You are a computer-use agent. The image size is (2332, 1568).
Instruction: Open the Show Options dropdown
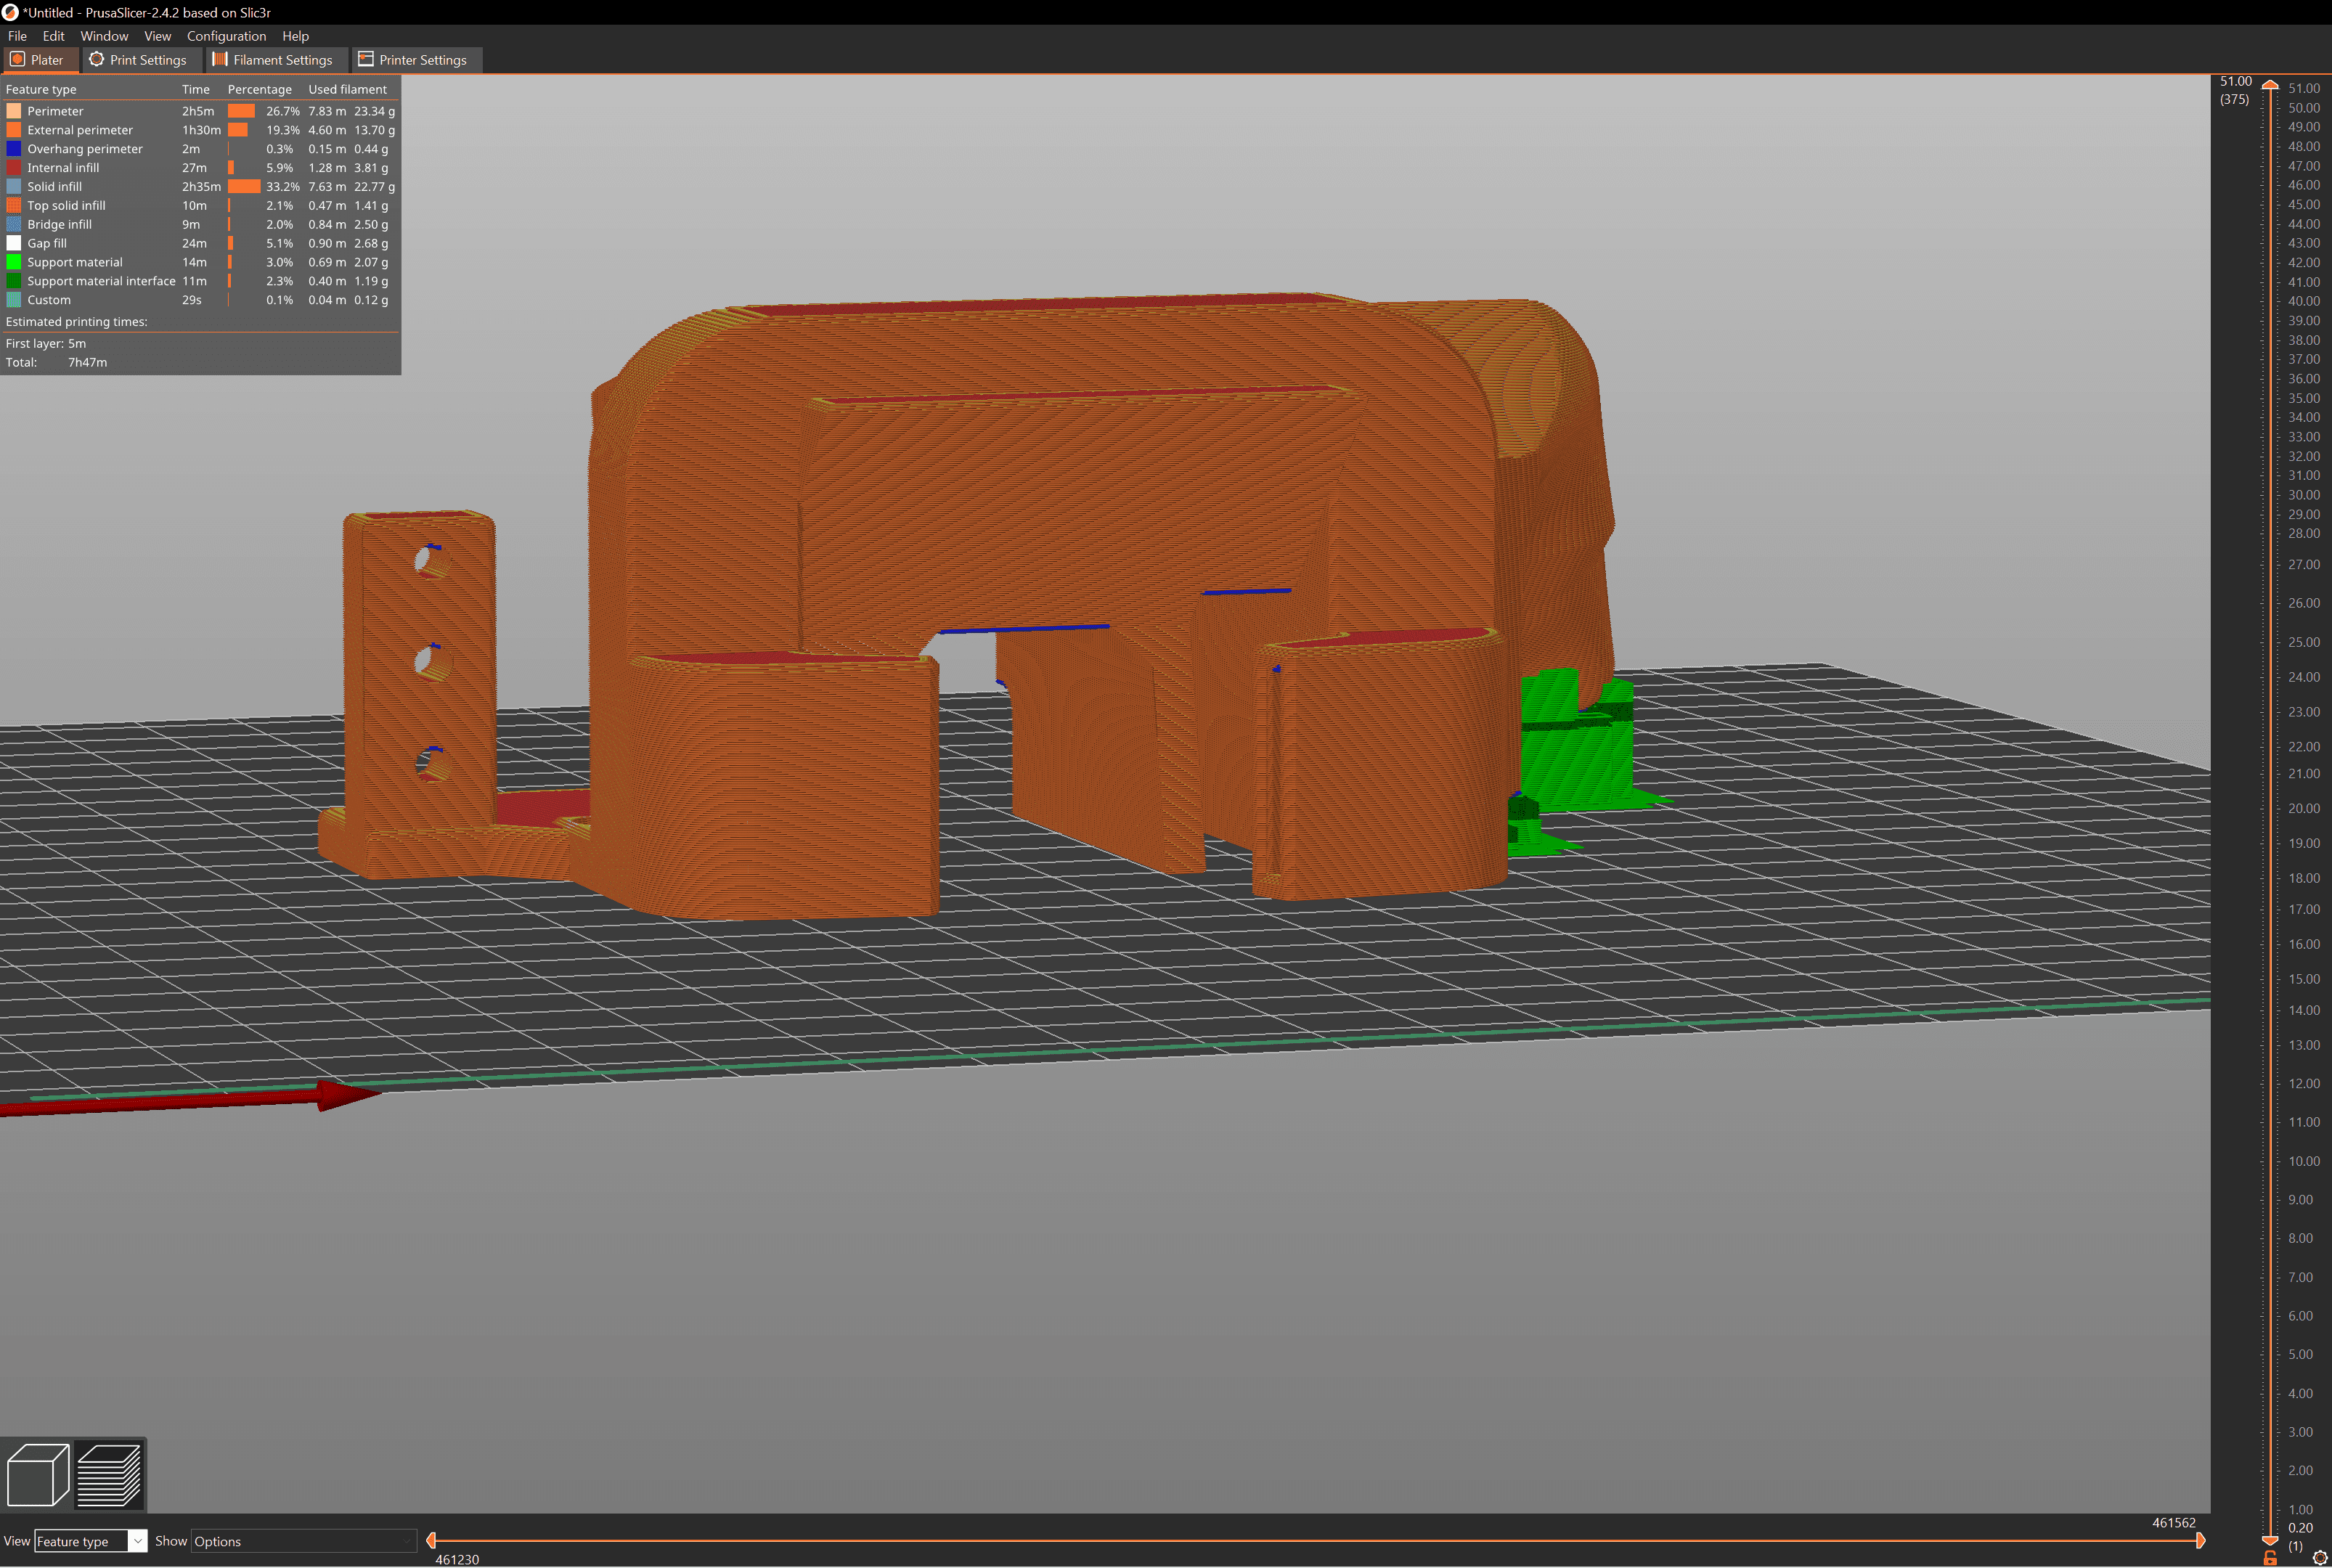(x=303, y=1541)
